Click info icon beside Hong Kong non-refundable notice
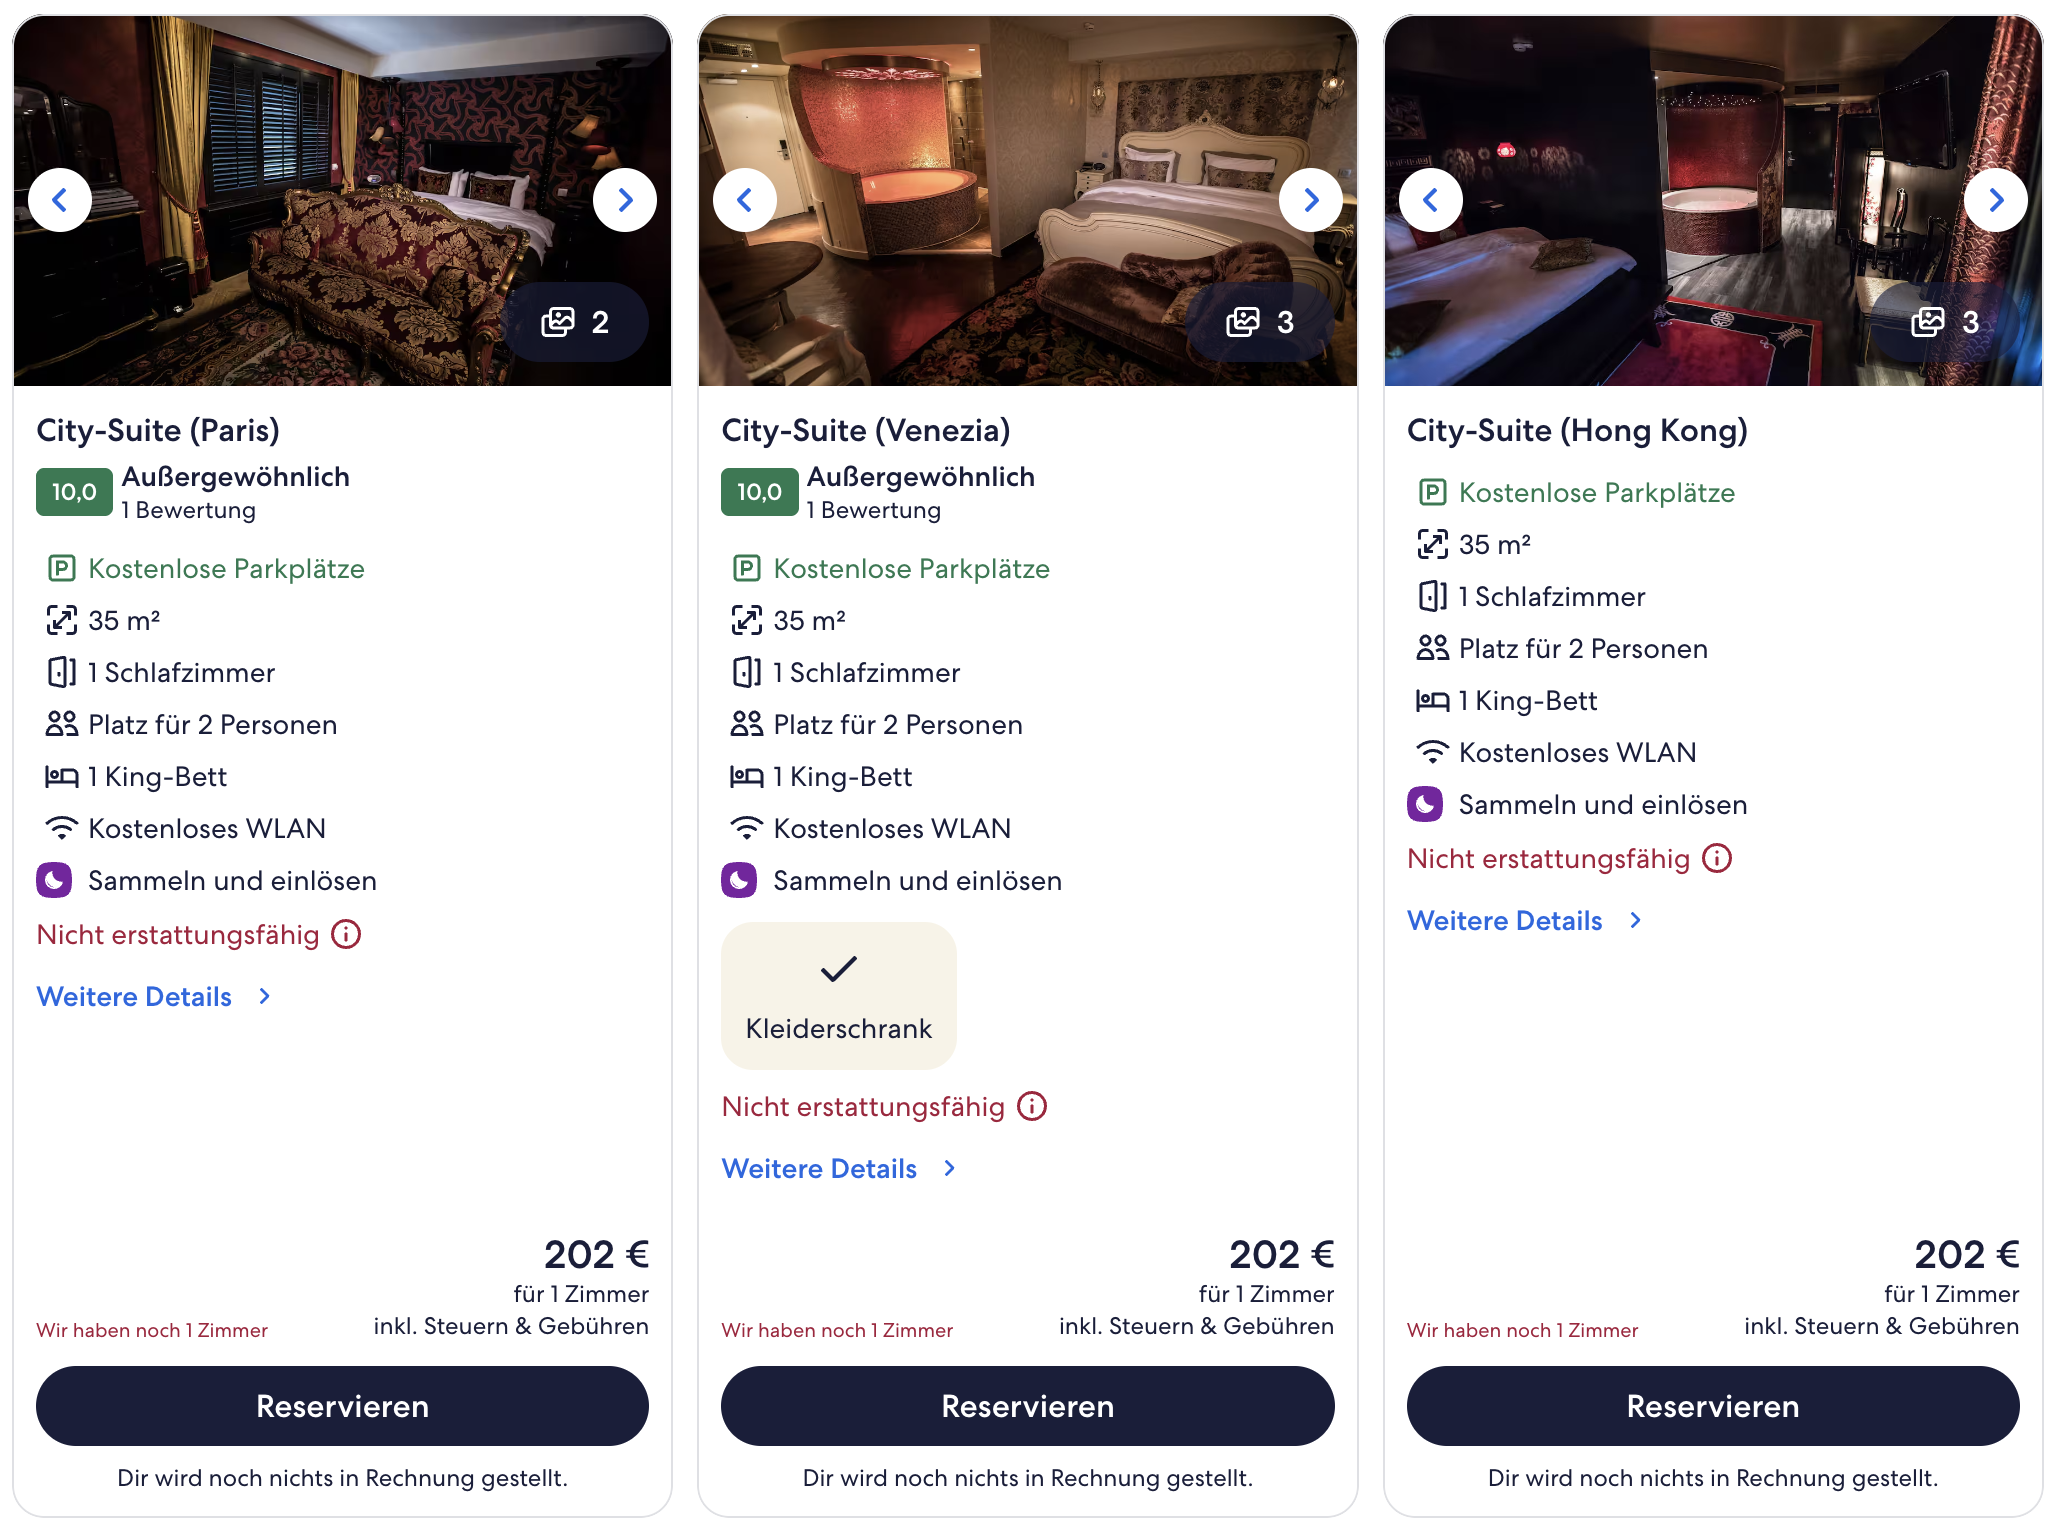 pyautogui.click(x=1717, y=859)
